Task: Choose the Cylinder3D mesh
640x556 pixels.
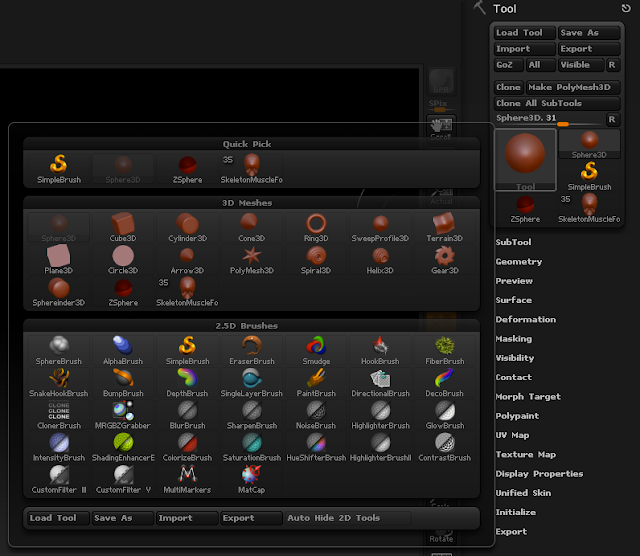Action: [187, 227]
